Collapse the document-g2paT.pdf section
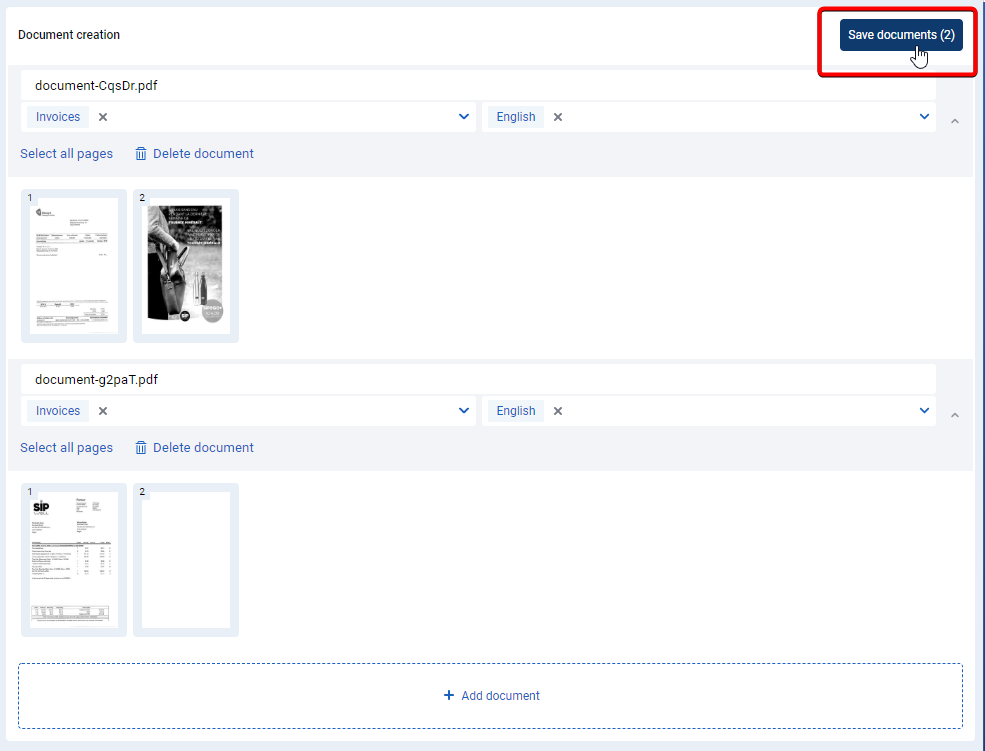The height and width of the screenshot is (751, 985). click(955, 415)
